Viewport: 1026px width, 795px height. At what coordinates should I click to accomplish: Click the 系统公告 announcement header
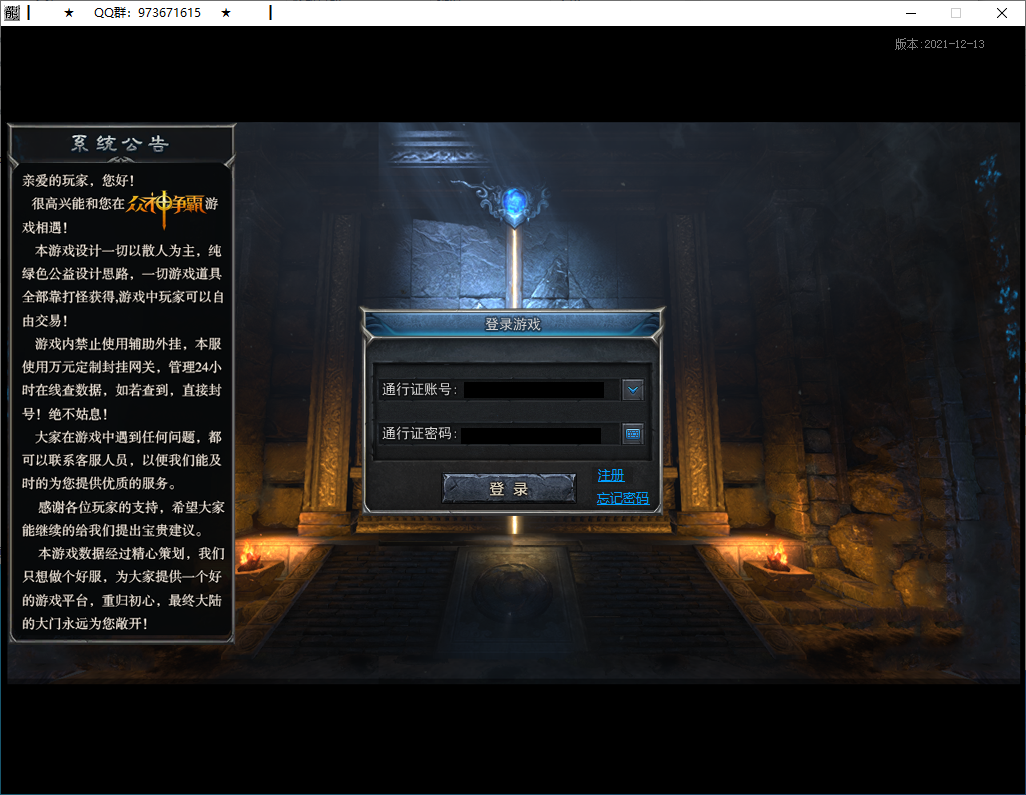point(120,143)
